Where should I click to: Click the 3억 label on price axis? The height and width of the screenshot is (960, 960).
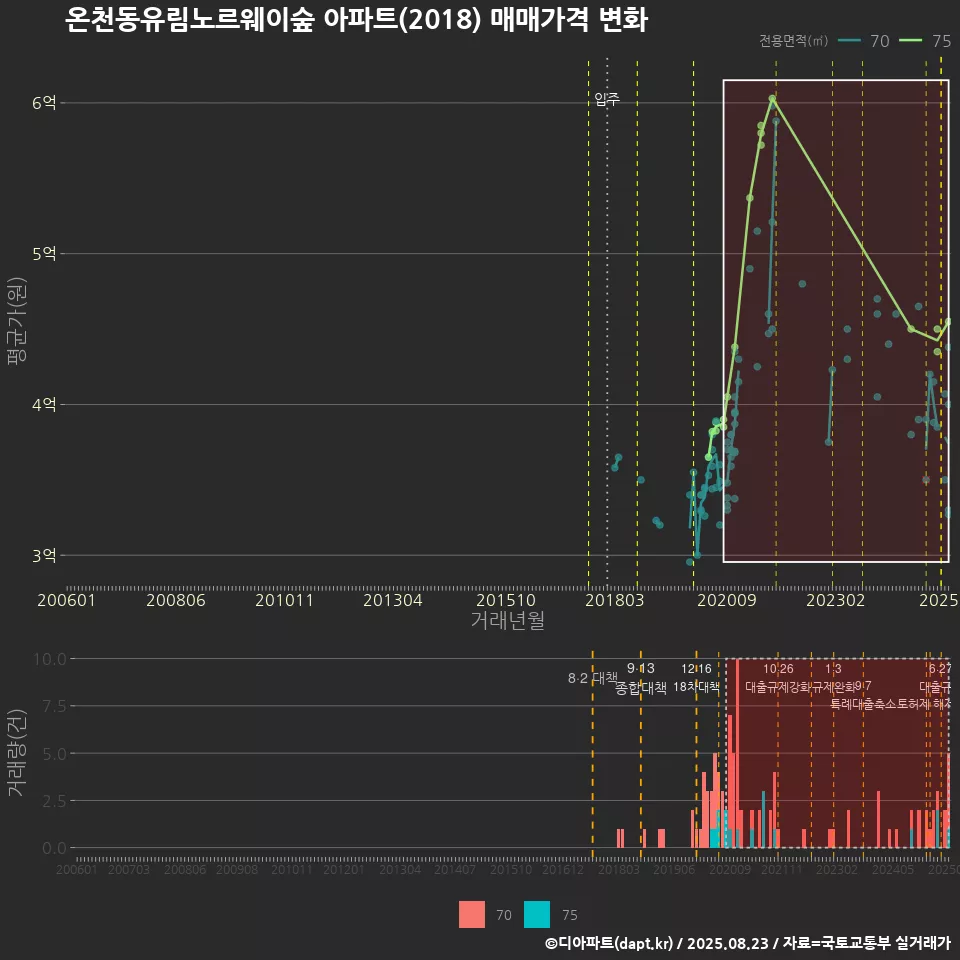[x=44, y=555]
